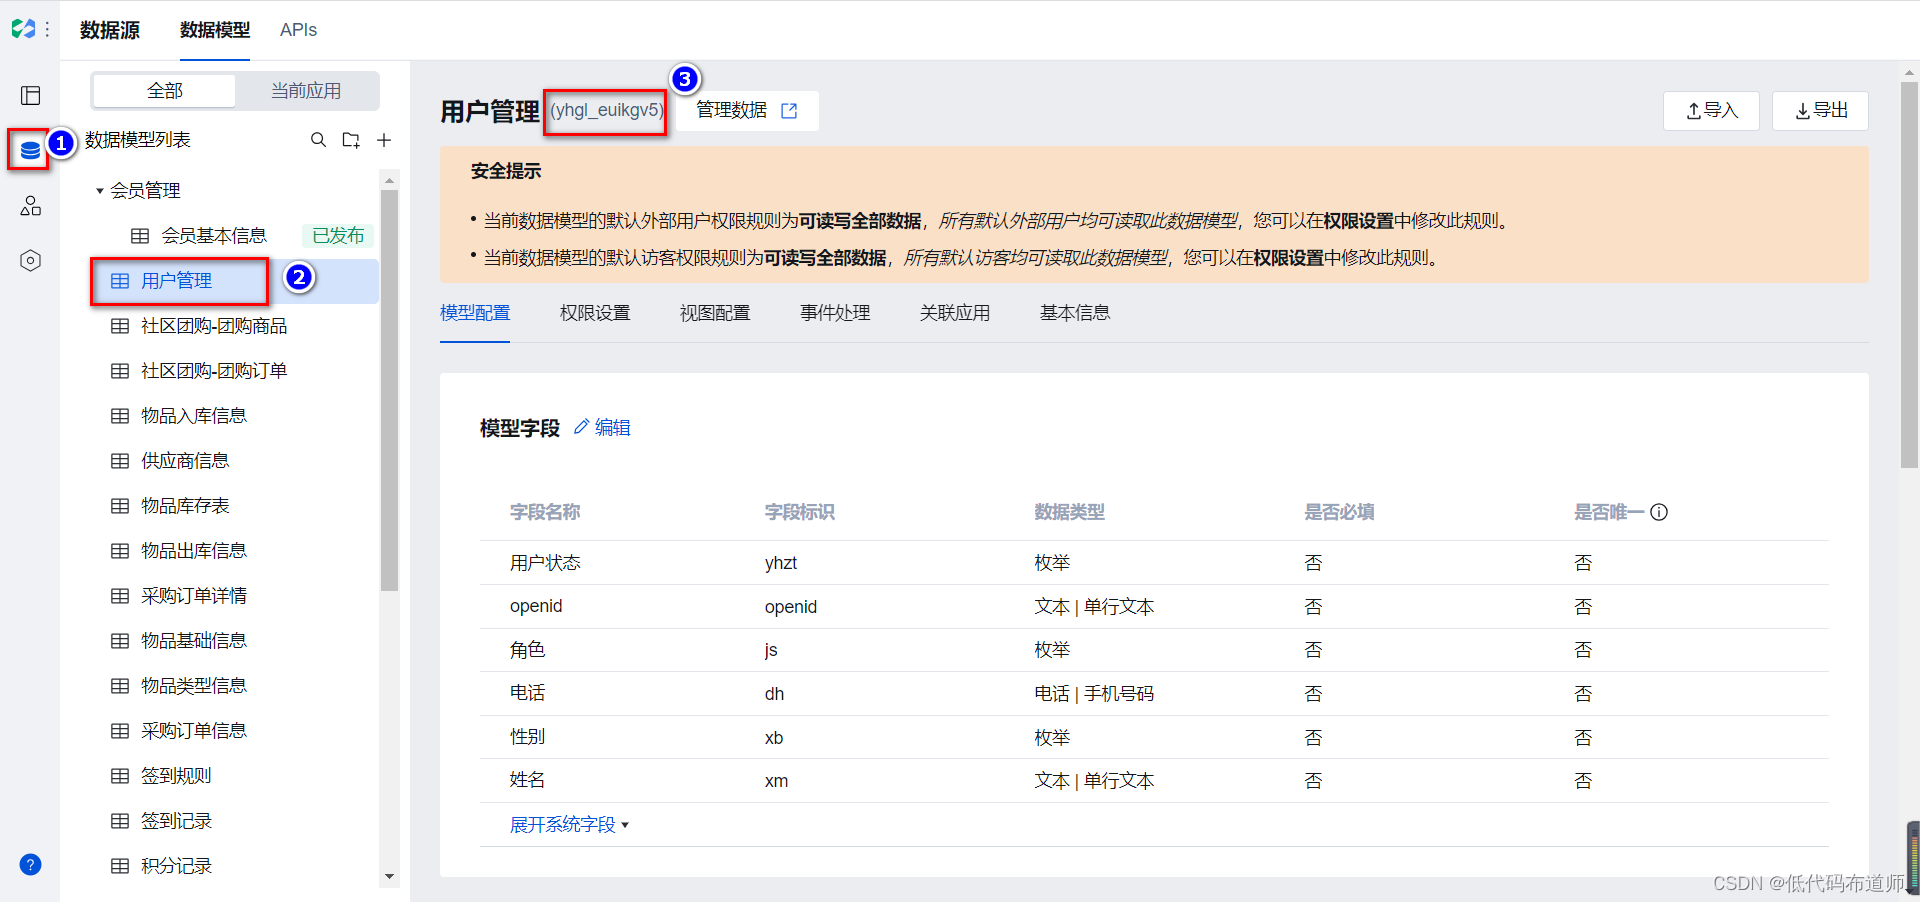
Task: Click the table icon of 积分记录
Action: click(120, 866)
